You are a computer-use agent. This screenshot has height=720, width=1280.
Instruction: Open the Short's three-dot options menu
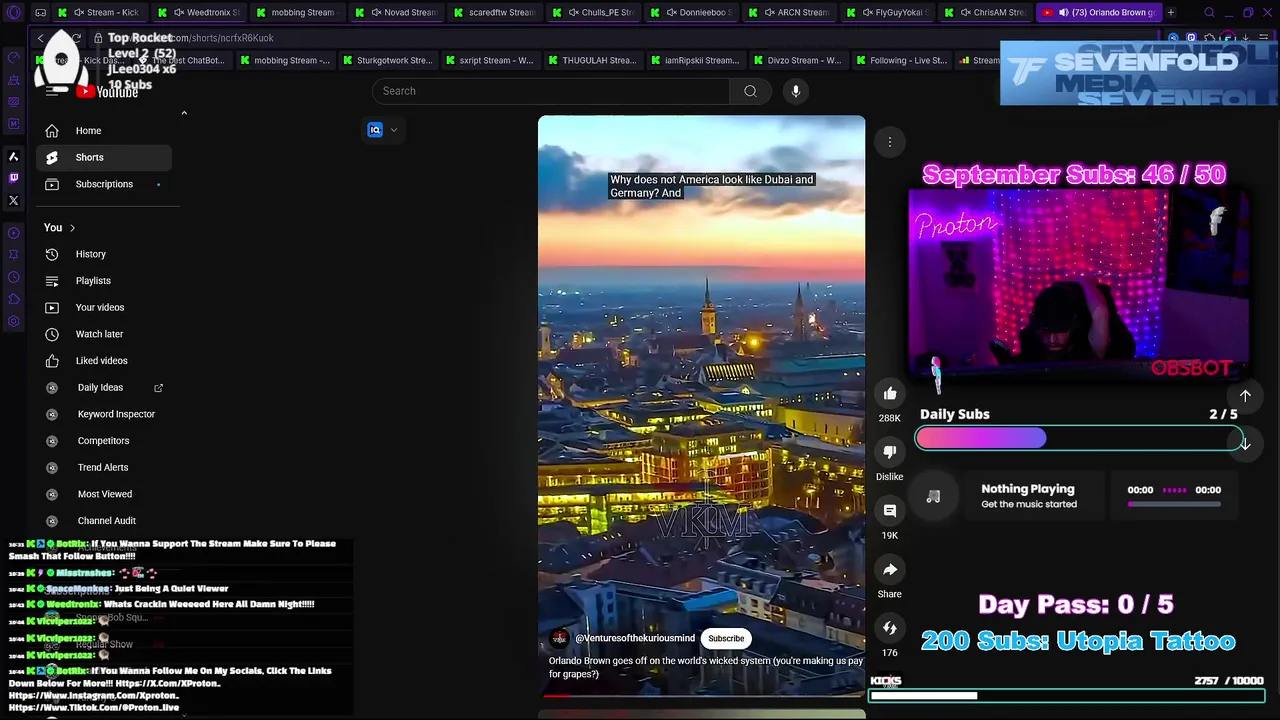point(889,142)
